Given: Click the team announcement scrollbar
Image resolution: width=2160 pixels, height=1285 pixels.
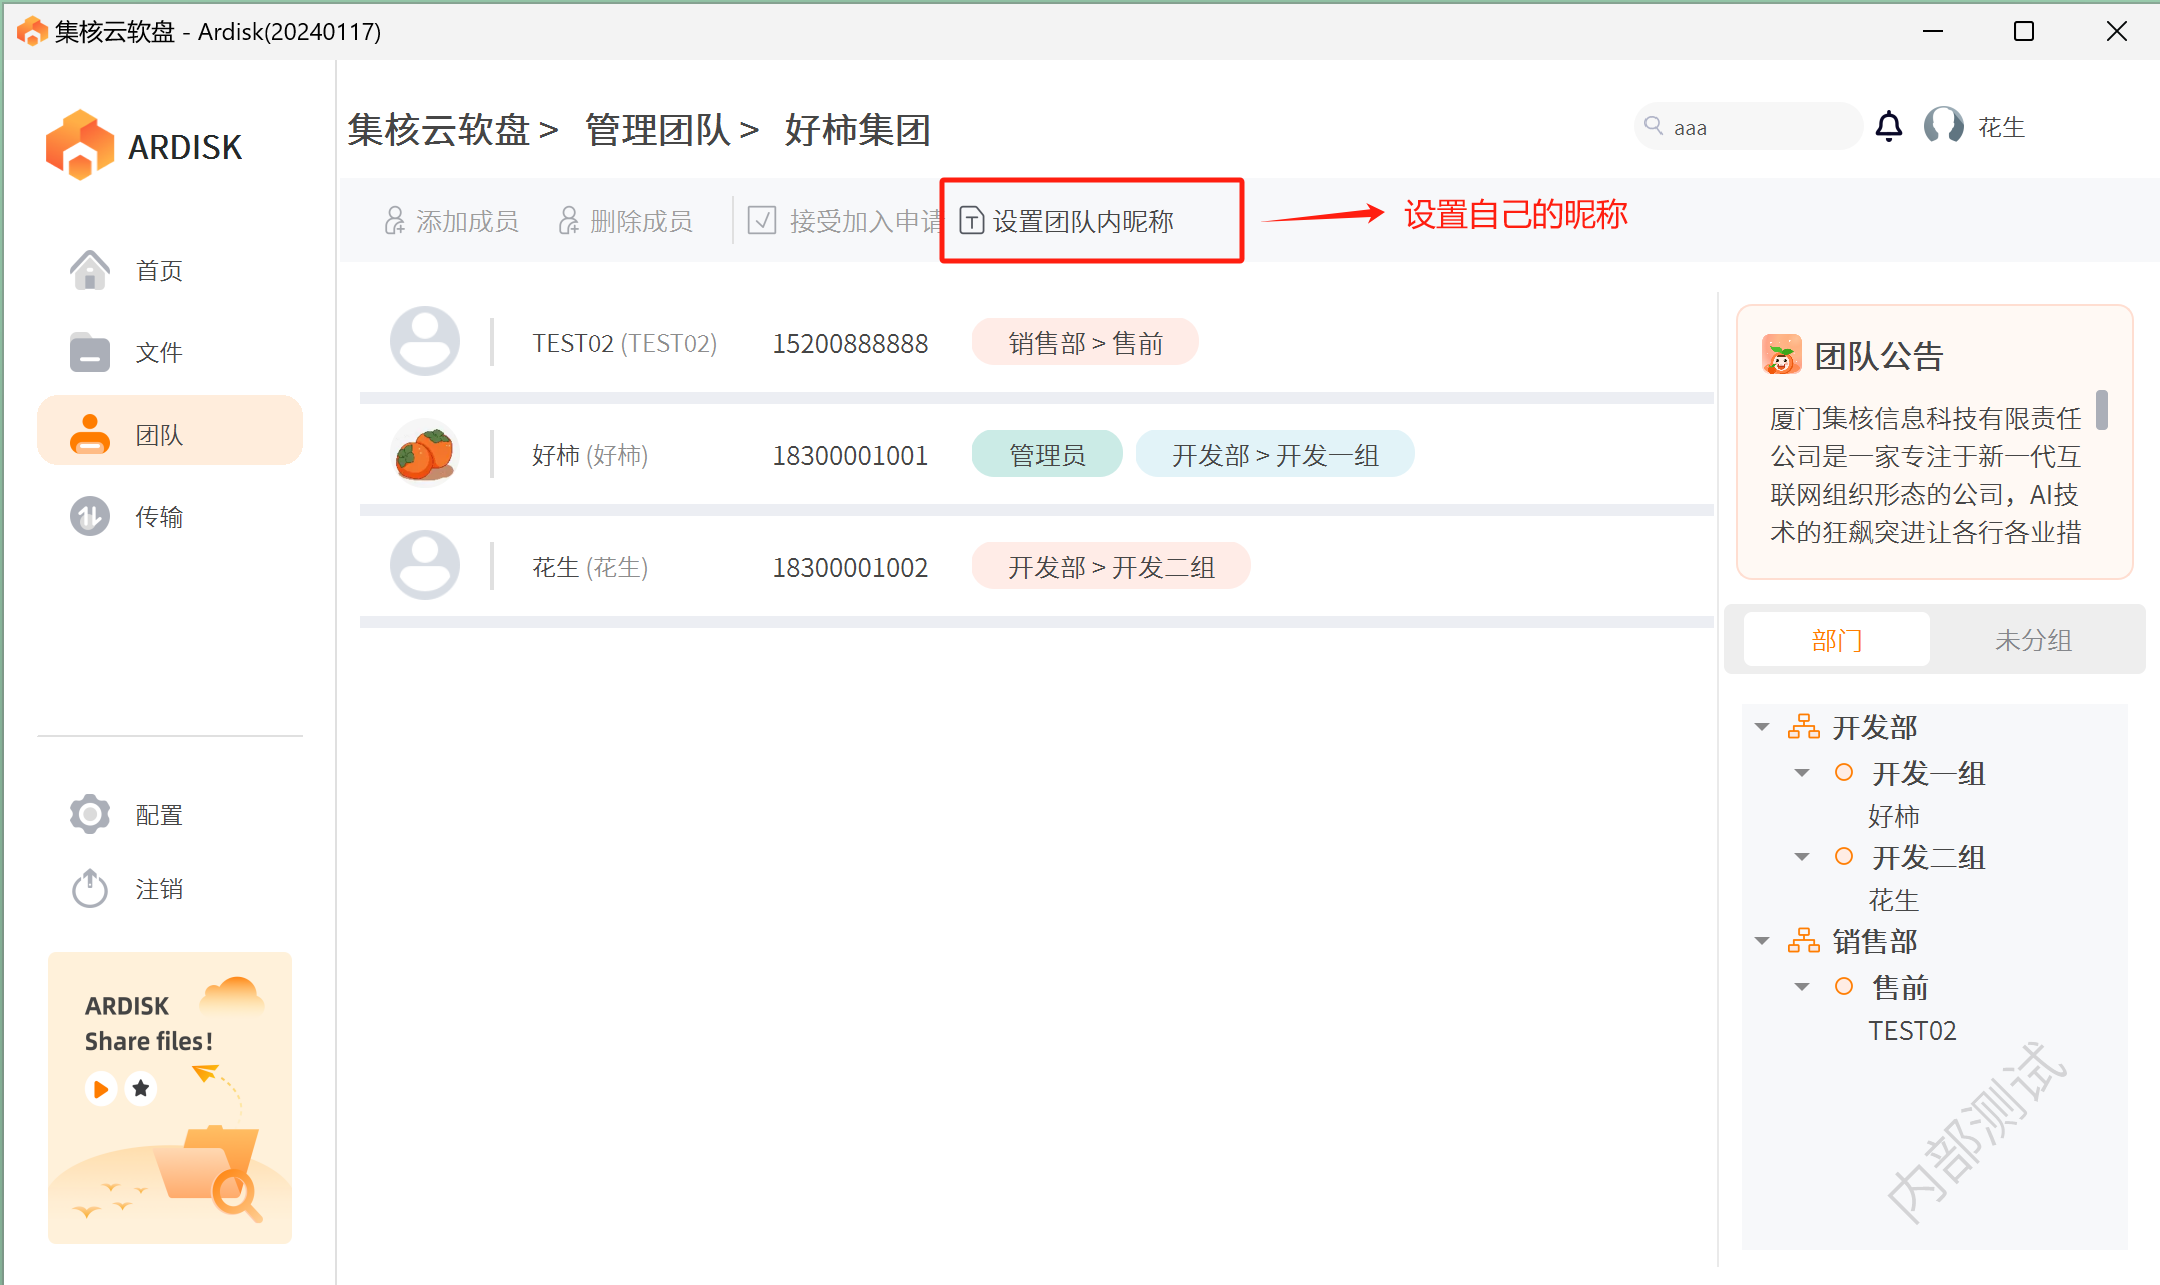Looking at the screenshot, I should click(2102, 410).
